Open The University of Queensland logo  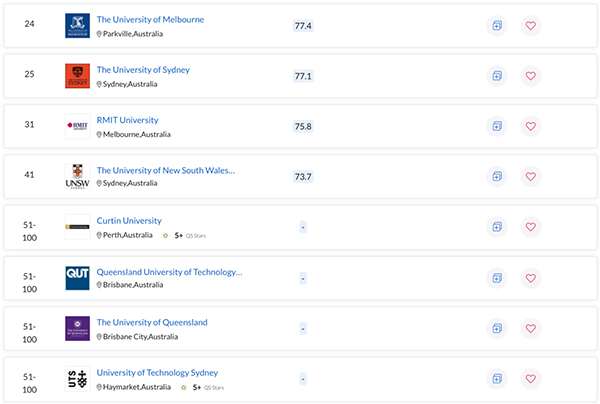point(77,328)
